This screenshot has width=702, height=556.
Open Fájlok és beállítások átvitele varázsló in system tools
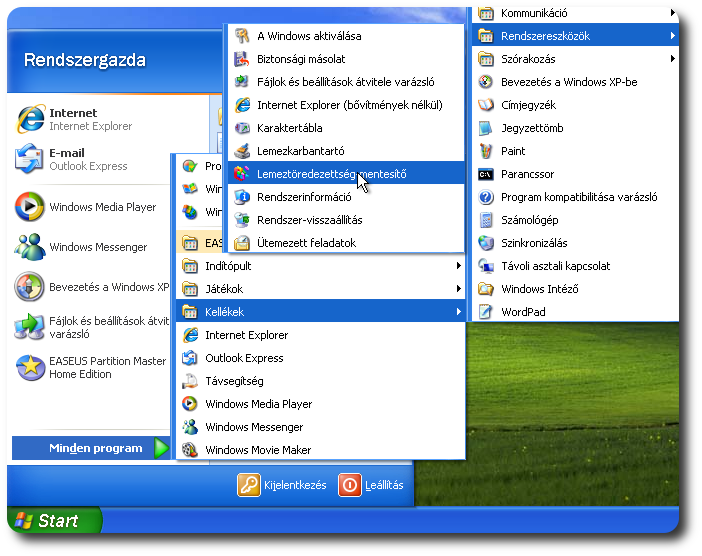pyautogui.click(x=346, y=82)
